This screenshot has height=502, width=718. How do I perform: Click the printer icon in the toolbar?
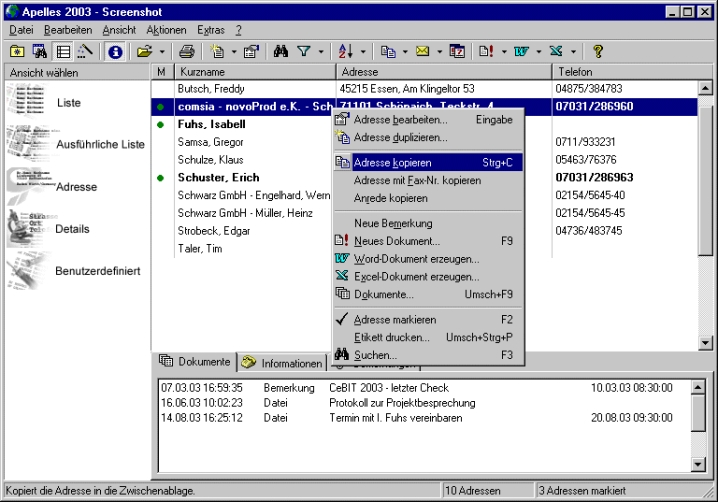(186, 51)
